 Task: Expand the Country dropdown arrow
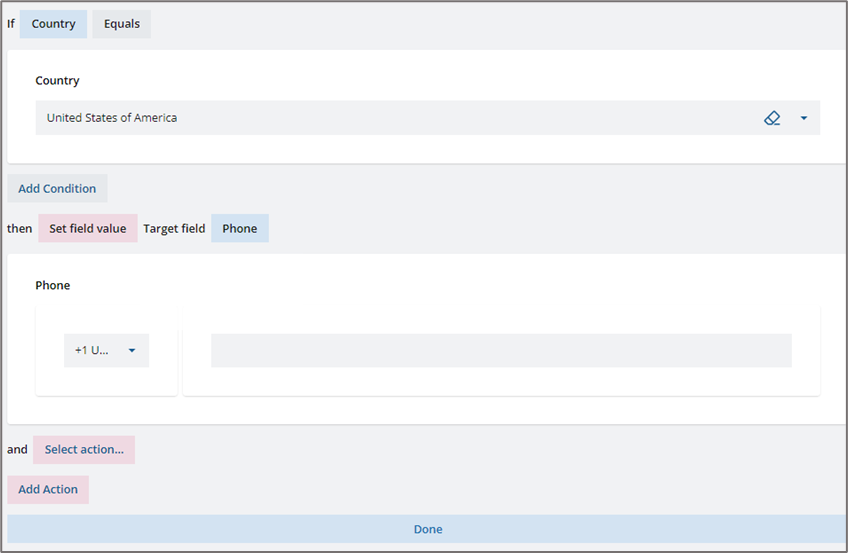804,118
